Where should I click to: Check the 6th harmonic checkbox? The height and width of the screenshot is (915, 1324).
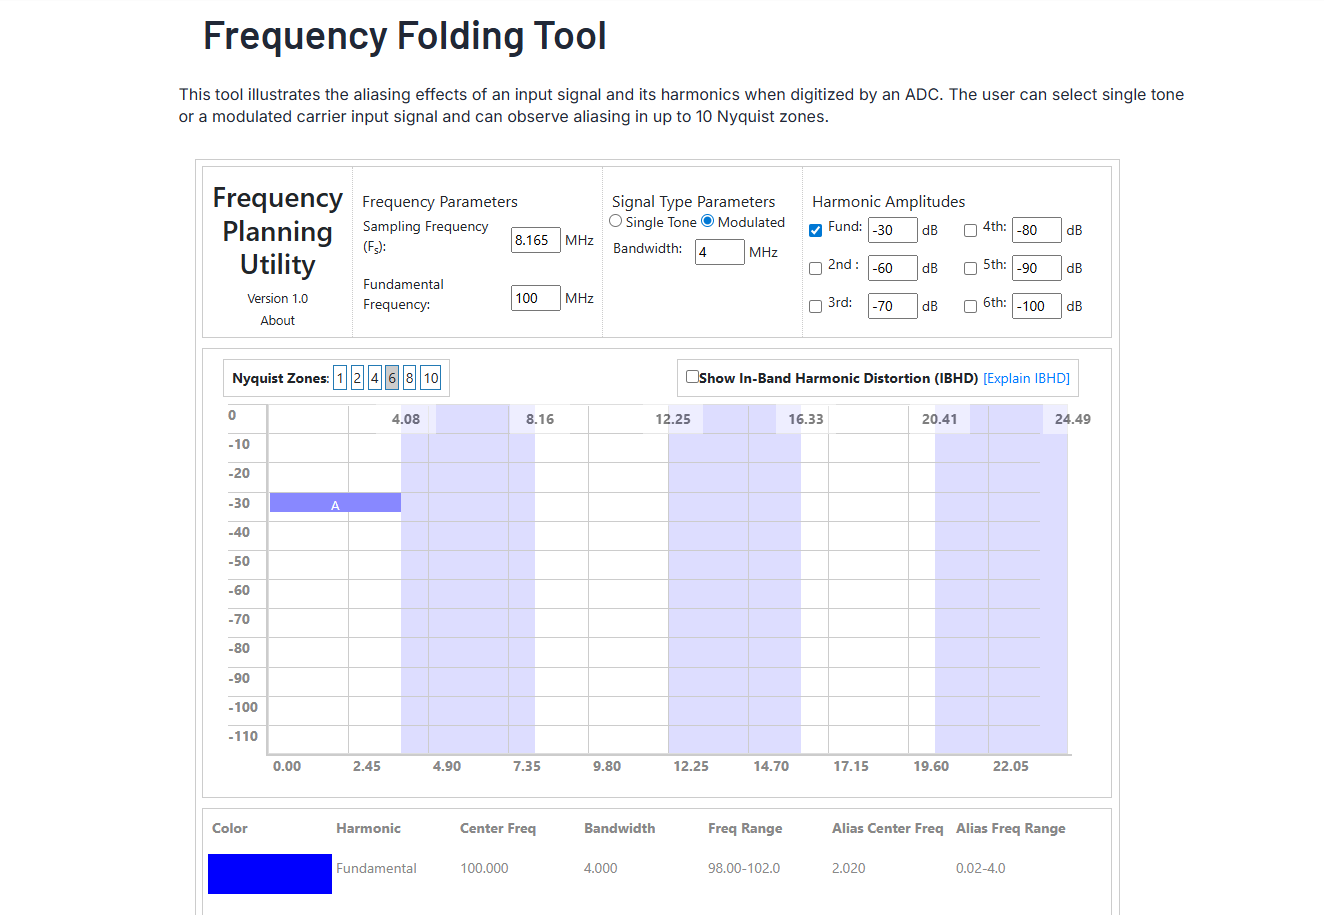970,306
